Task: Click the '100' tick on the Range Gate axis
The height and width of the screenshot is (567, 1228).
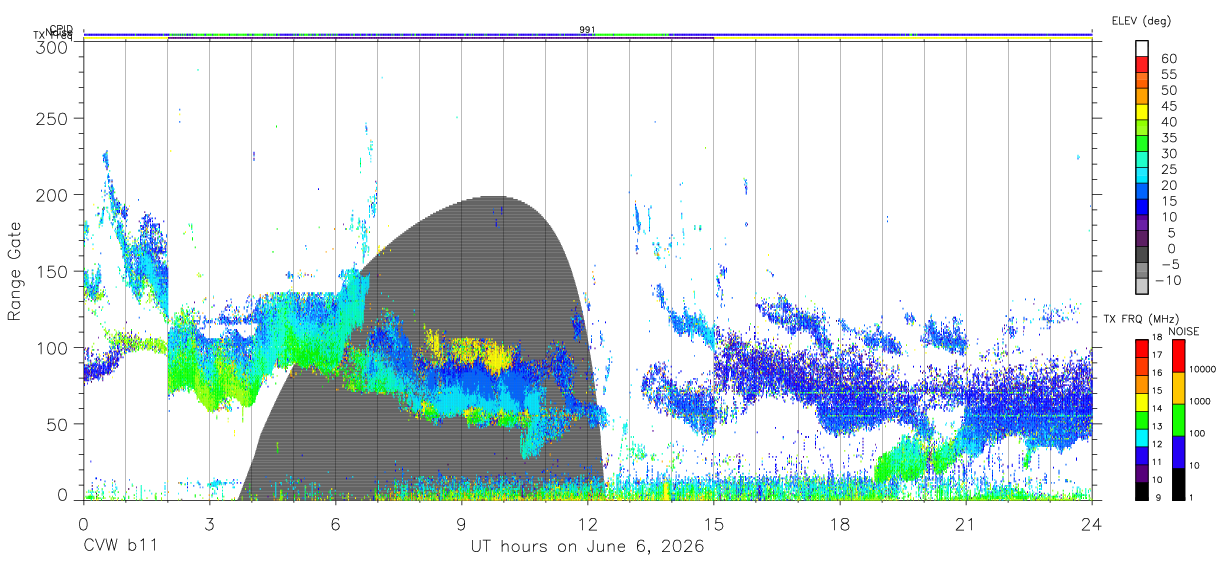Action: tap(51, 347)
